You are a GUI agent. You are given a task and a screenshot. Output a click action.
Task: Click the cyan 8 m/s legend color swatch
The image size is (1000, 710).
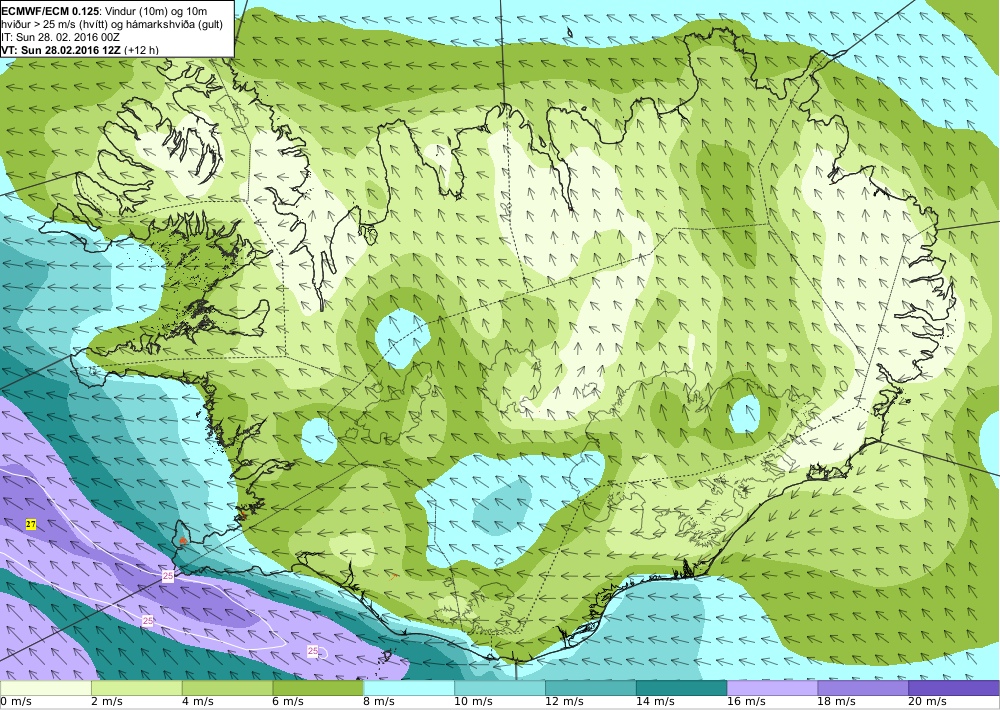[x=409, y=688]
